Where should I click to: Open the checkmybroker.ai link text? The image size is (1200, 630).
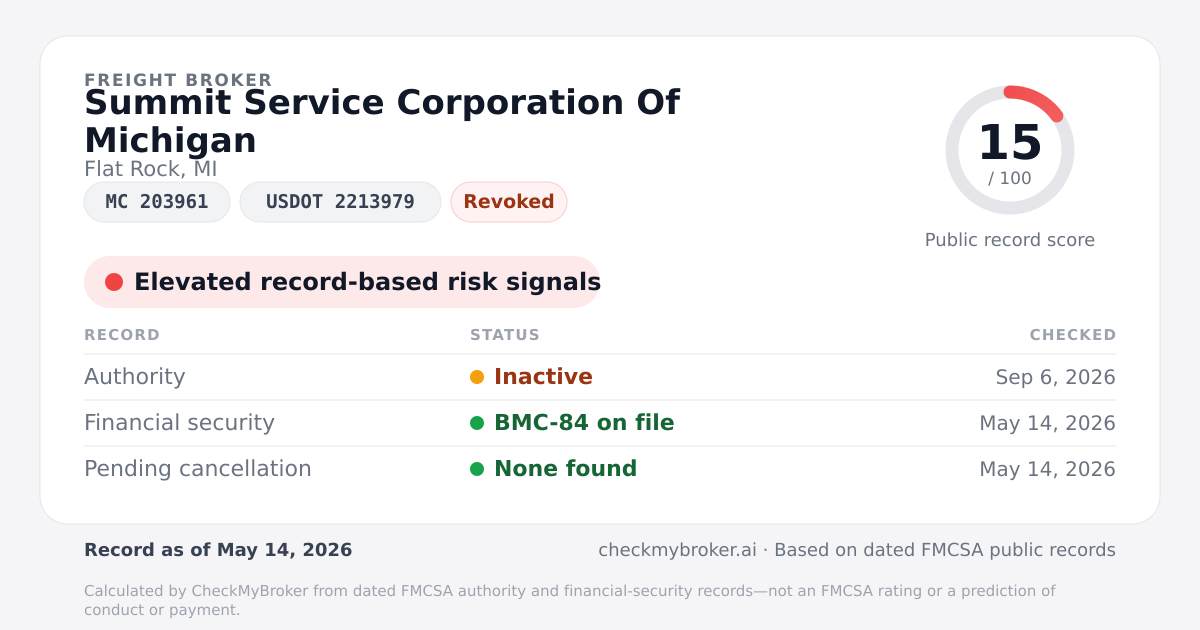click(679, 550)
